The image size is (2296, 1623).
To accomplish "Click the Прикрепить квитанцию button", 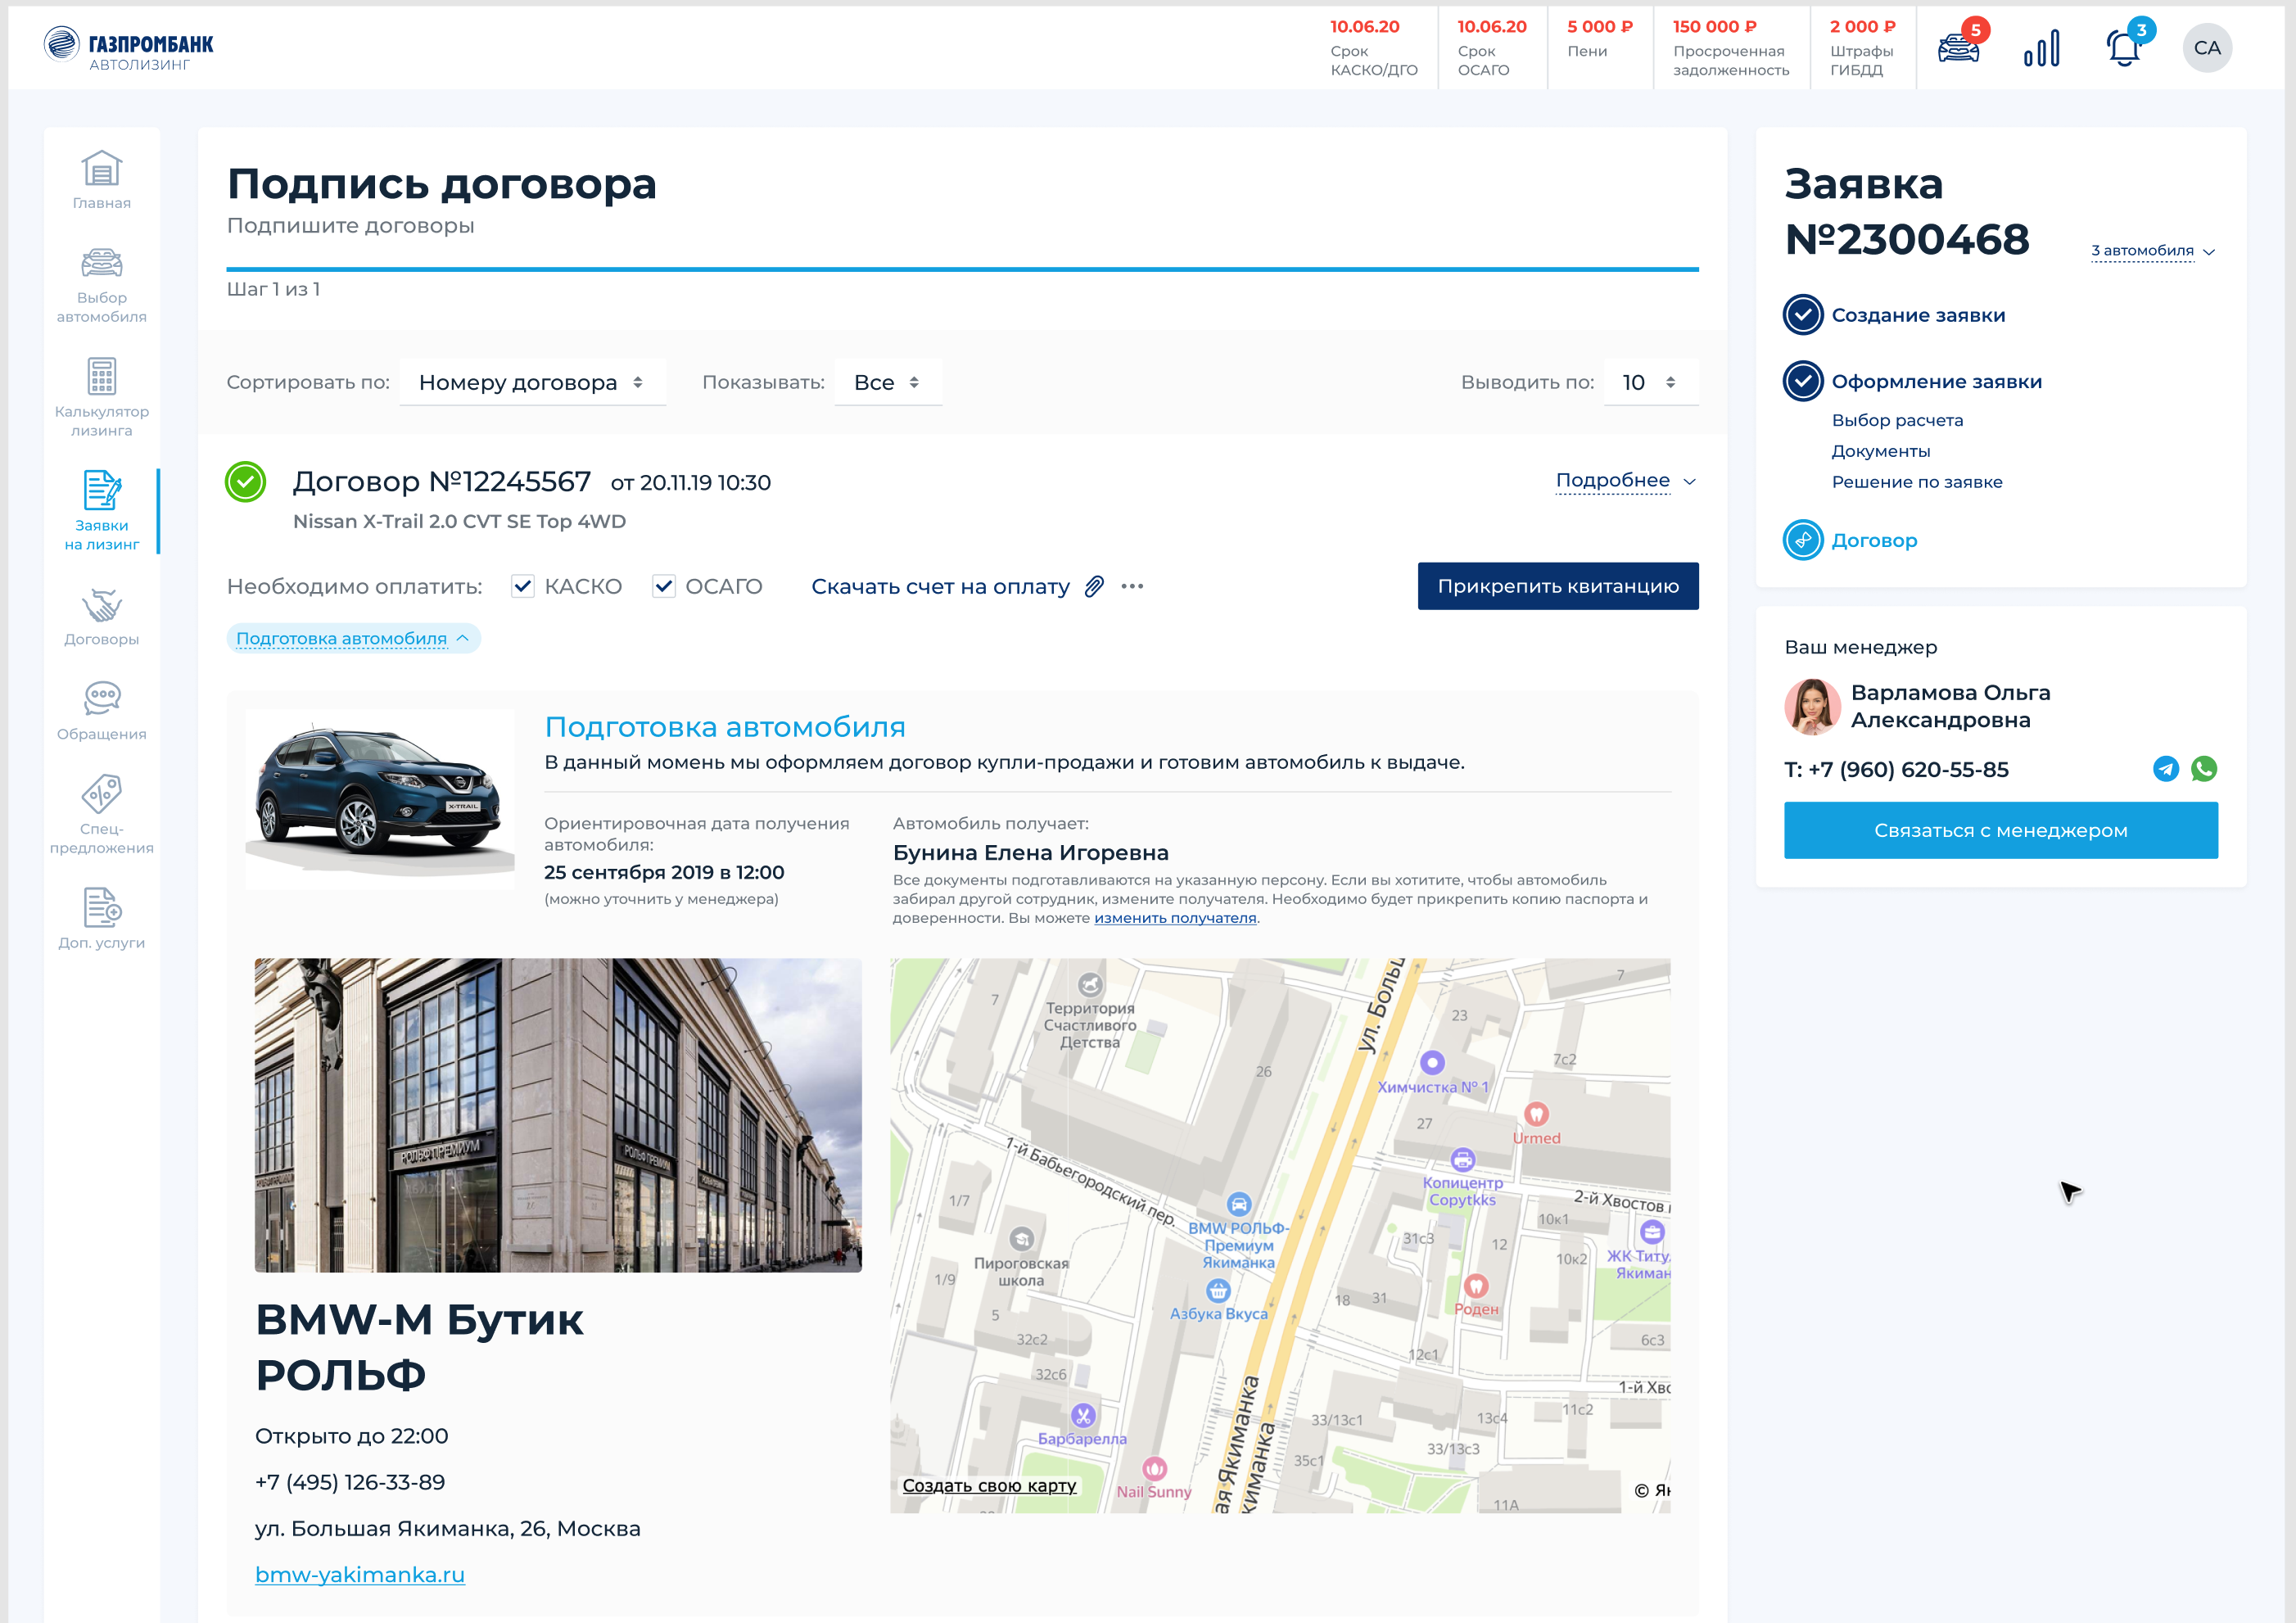I will coord(1557,587).
